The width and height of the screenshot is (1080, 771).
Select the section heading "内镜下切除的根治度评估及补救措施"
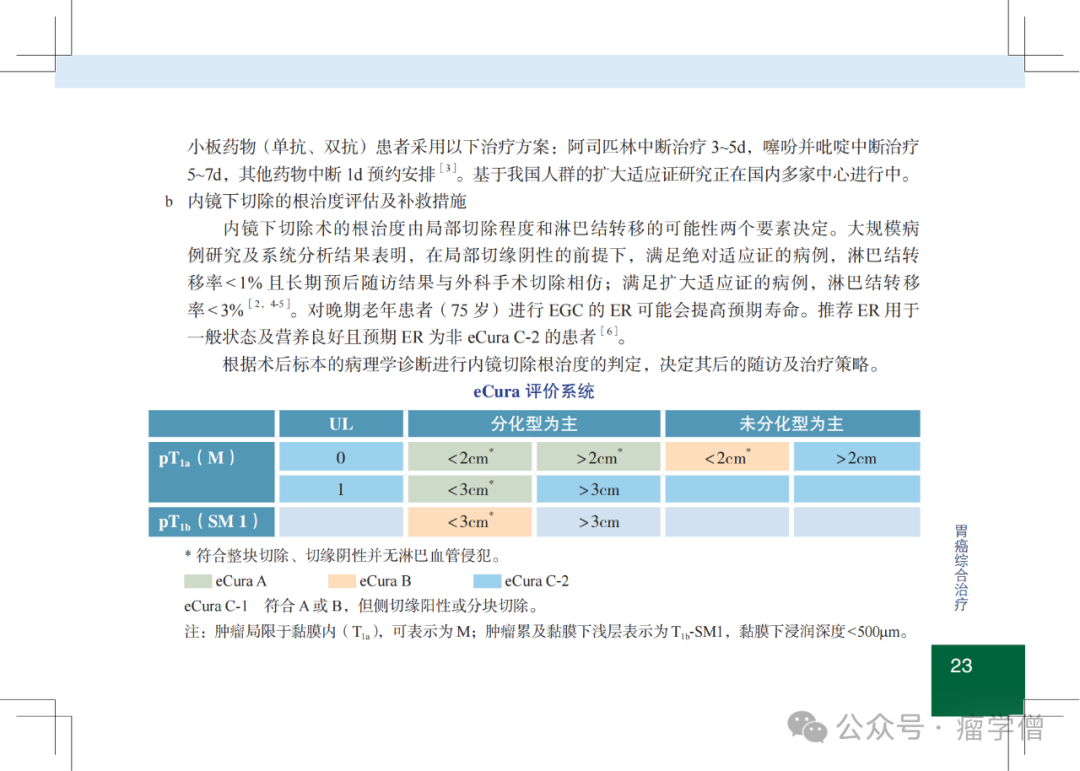click(x=327, y=201)
